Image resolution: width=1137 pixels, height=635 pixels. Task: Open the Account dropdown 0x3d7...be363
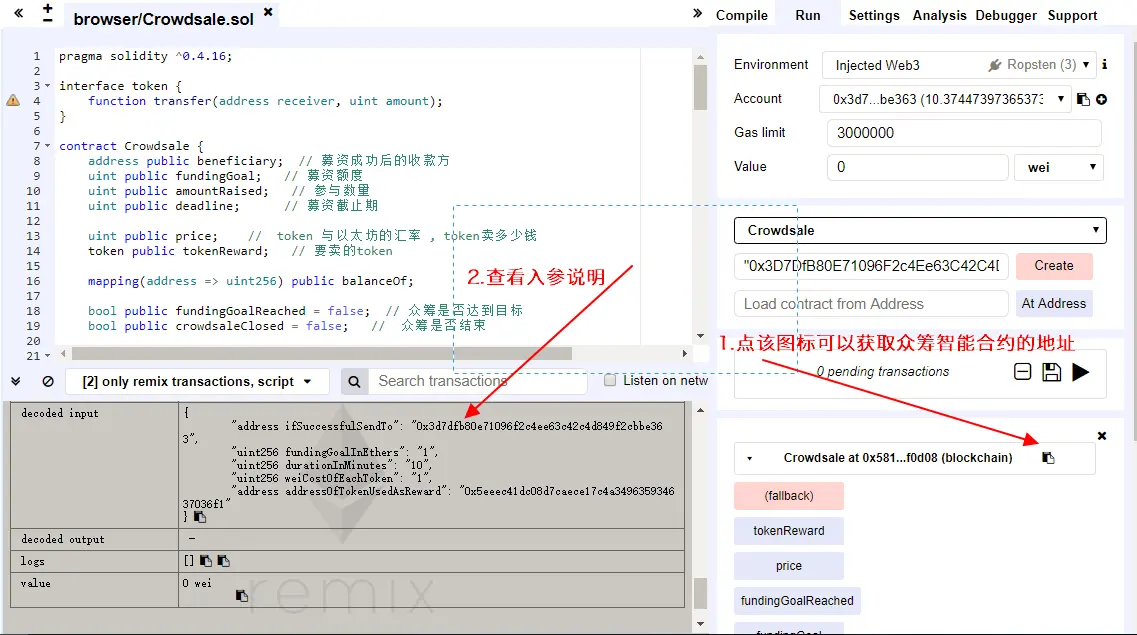(x=945, y=99)
